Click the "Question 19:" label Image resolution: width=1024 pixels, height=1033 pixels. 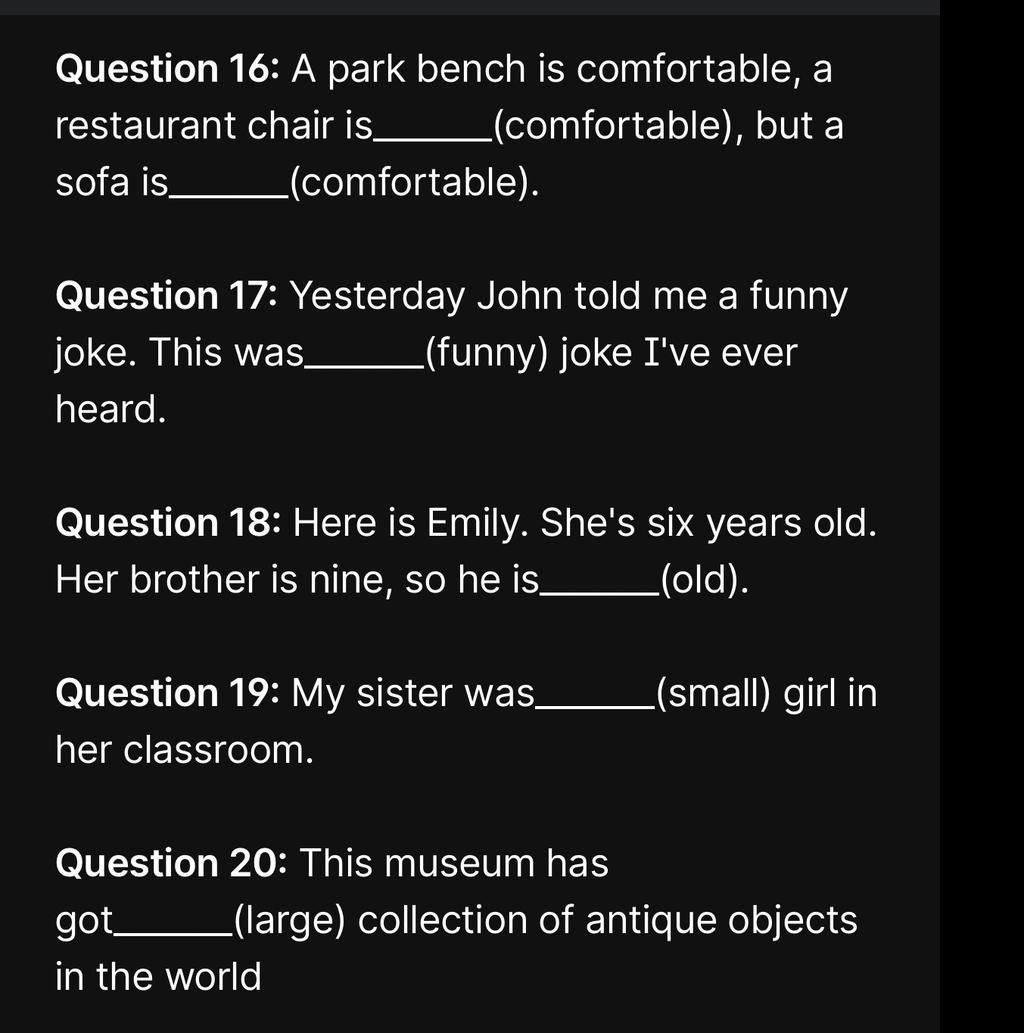click(x=167, y=692)
